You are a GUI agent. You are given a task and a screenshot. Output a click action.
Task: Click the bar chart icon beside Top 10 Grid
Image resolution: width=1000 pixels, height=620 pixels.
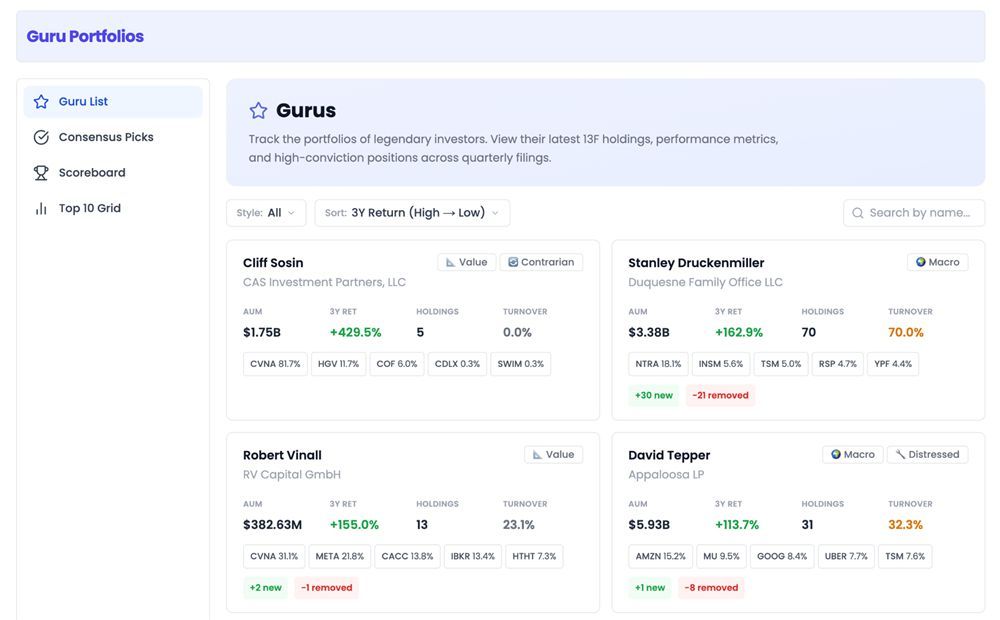point(41,209)
